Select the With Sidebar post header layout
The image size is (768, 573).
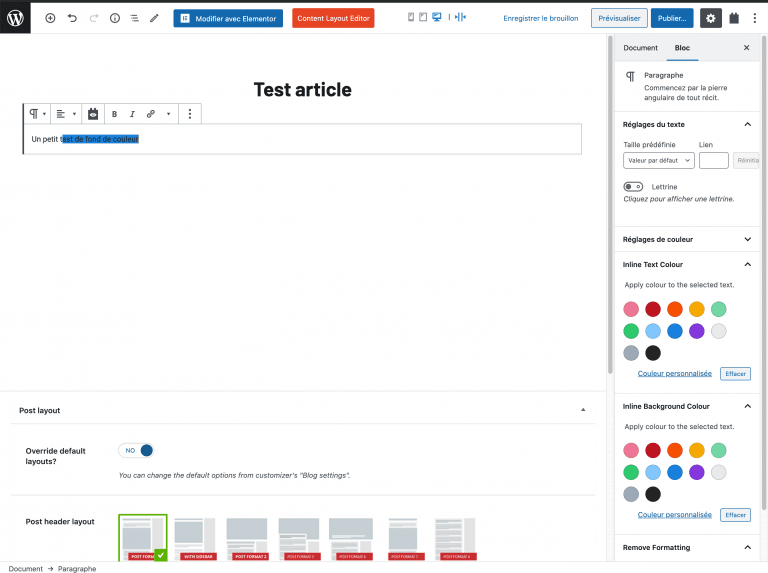[195, 538]
